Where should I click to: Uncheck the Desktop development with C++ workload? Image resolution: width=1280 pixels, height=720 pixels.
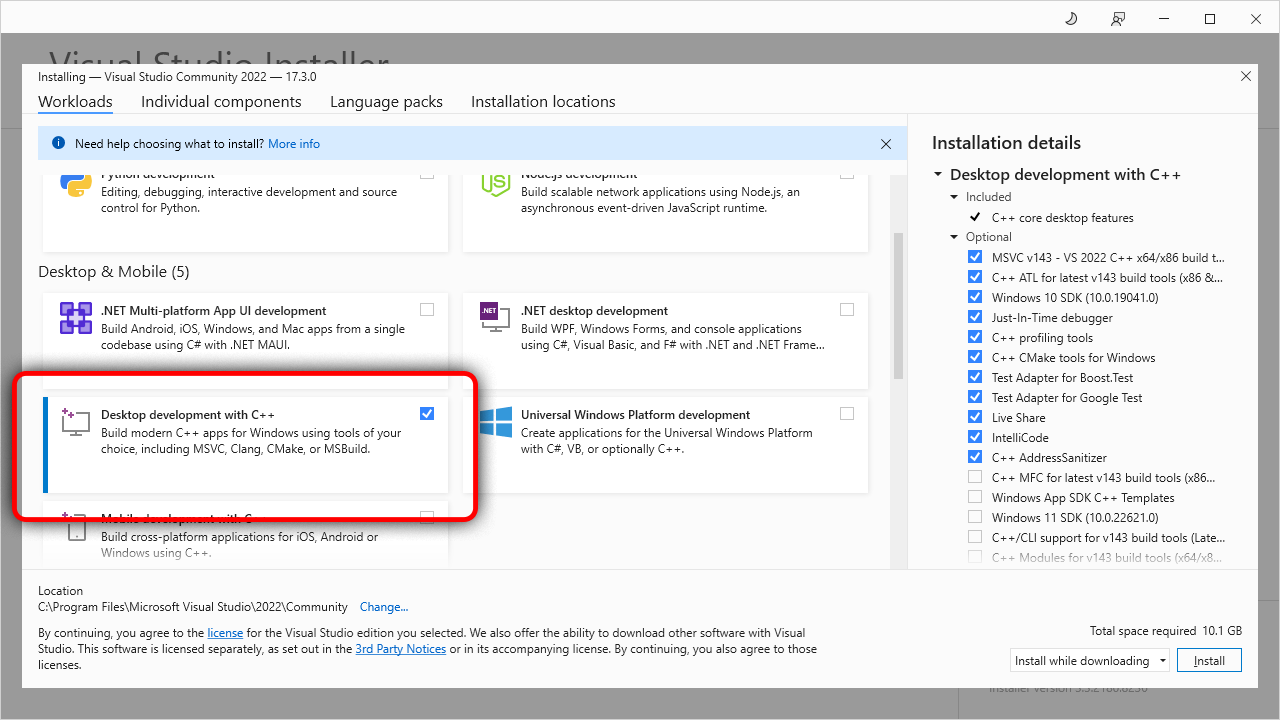tap(427, 414)
